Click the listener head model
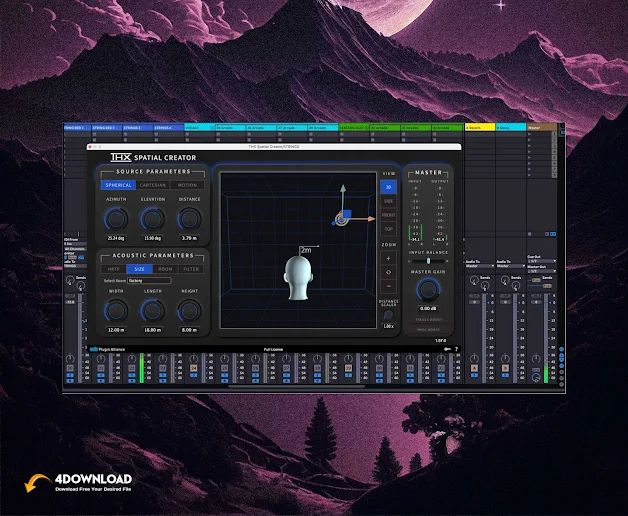The height and width of the screenshot is (516, 628). point(298,278)
